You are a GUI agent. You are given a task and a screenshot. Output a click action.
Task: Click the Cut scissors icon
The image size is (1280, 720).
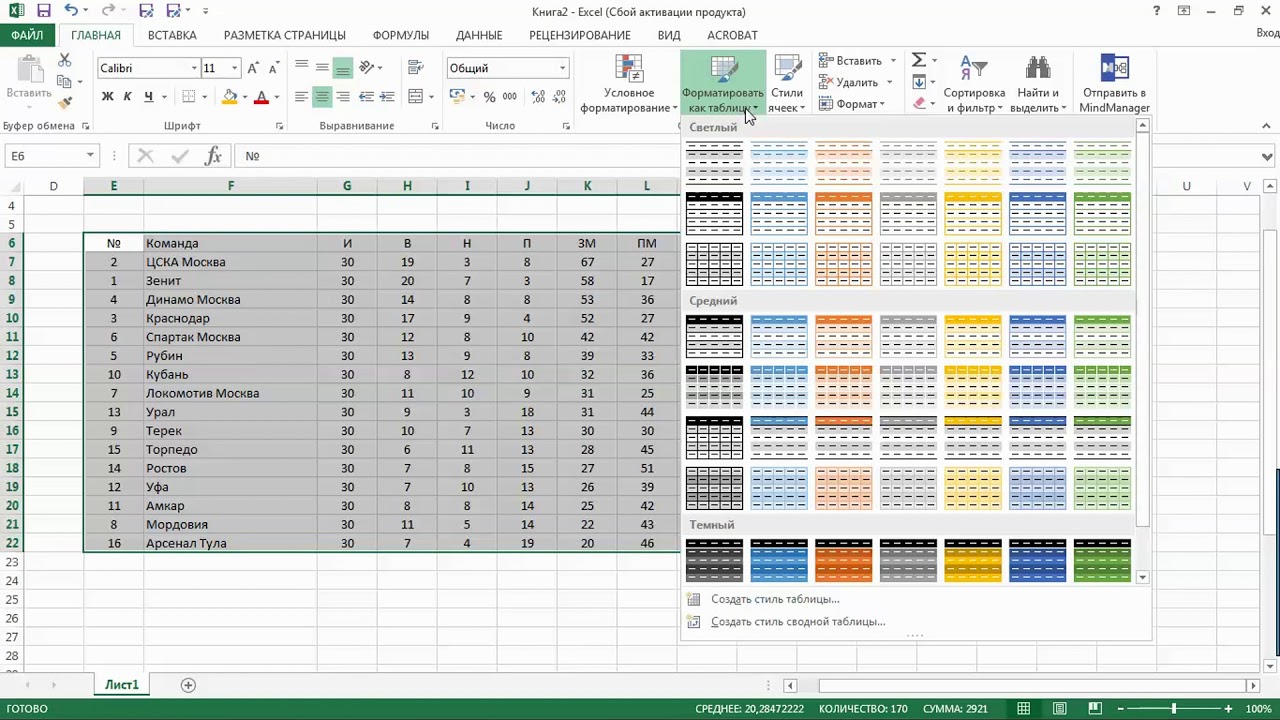(x=65, y=61)
